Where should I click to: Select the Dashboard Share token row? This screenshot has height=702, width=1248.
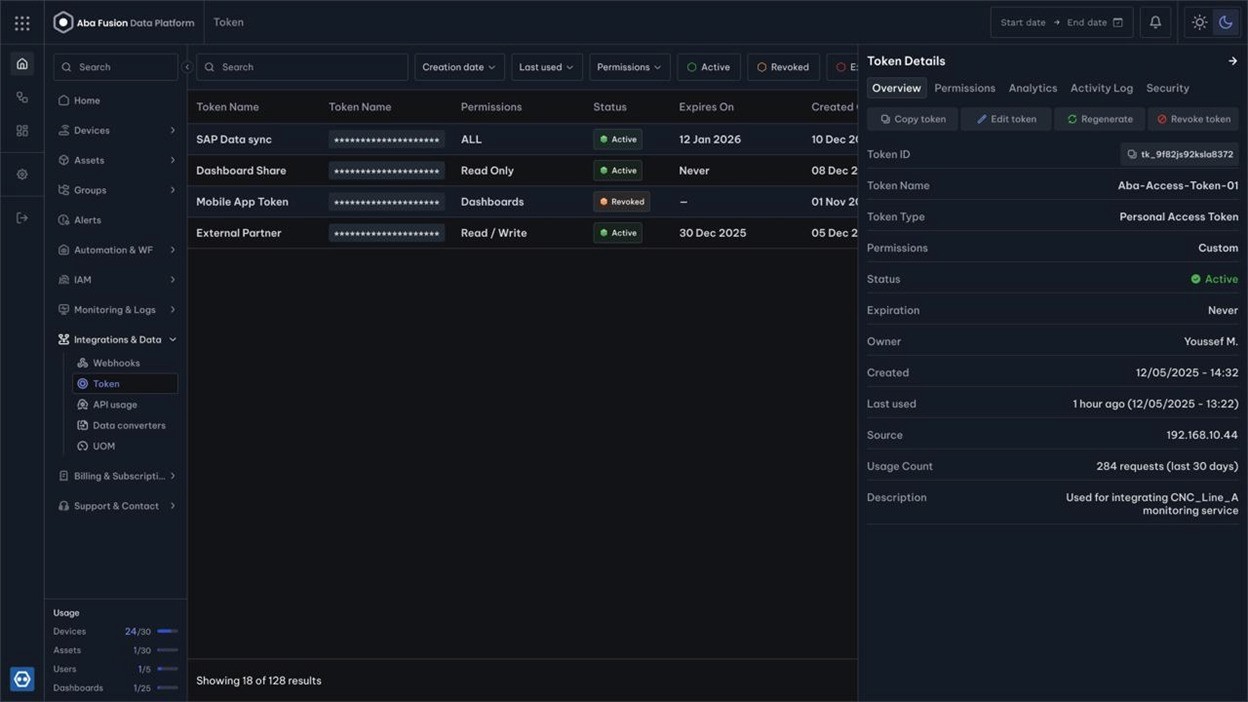523,170
